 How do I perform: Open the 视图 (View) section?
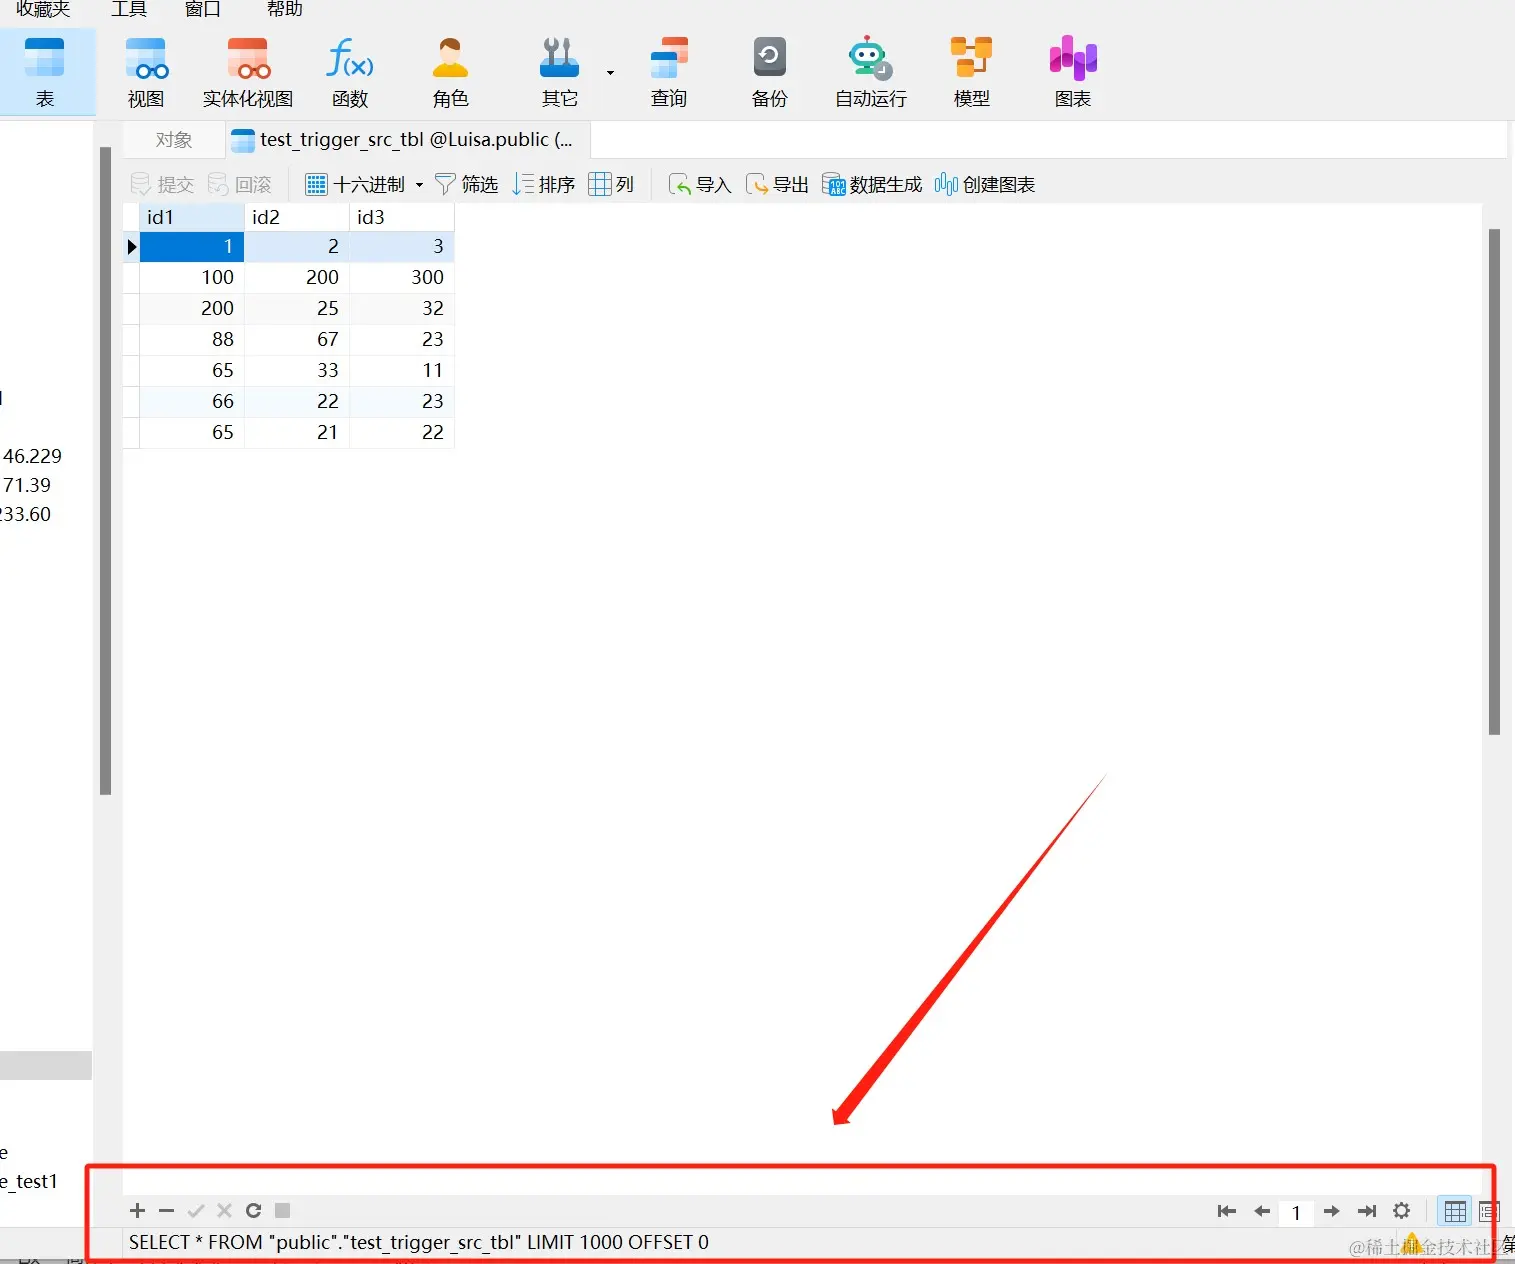coord(146,72)
